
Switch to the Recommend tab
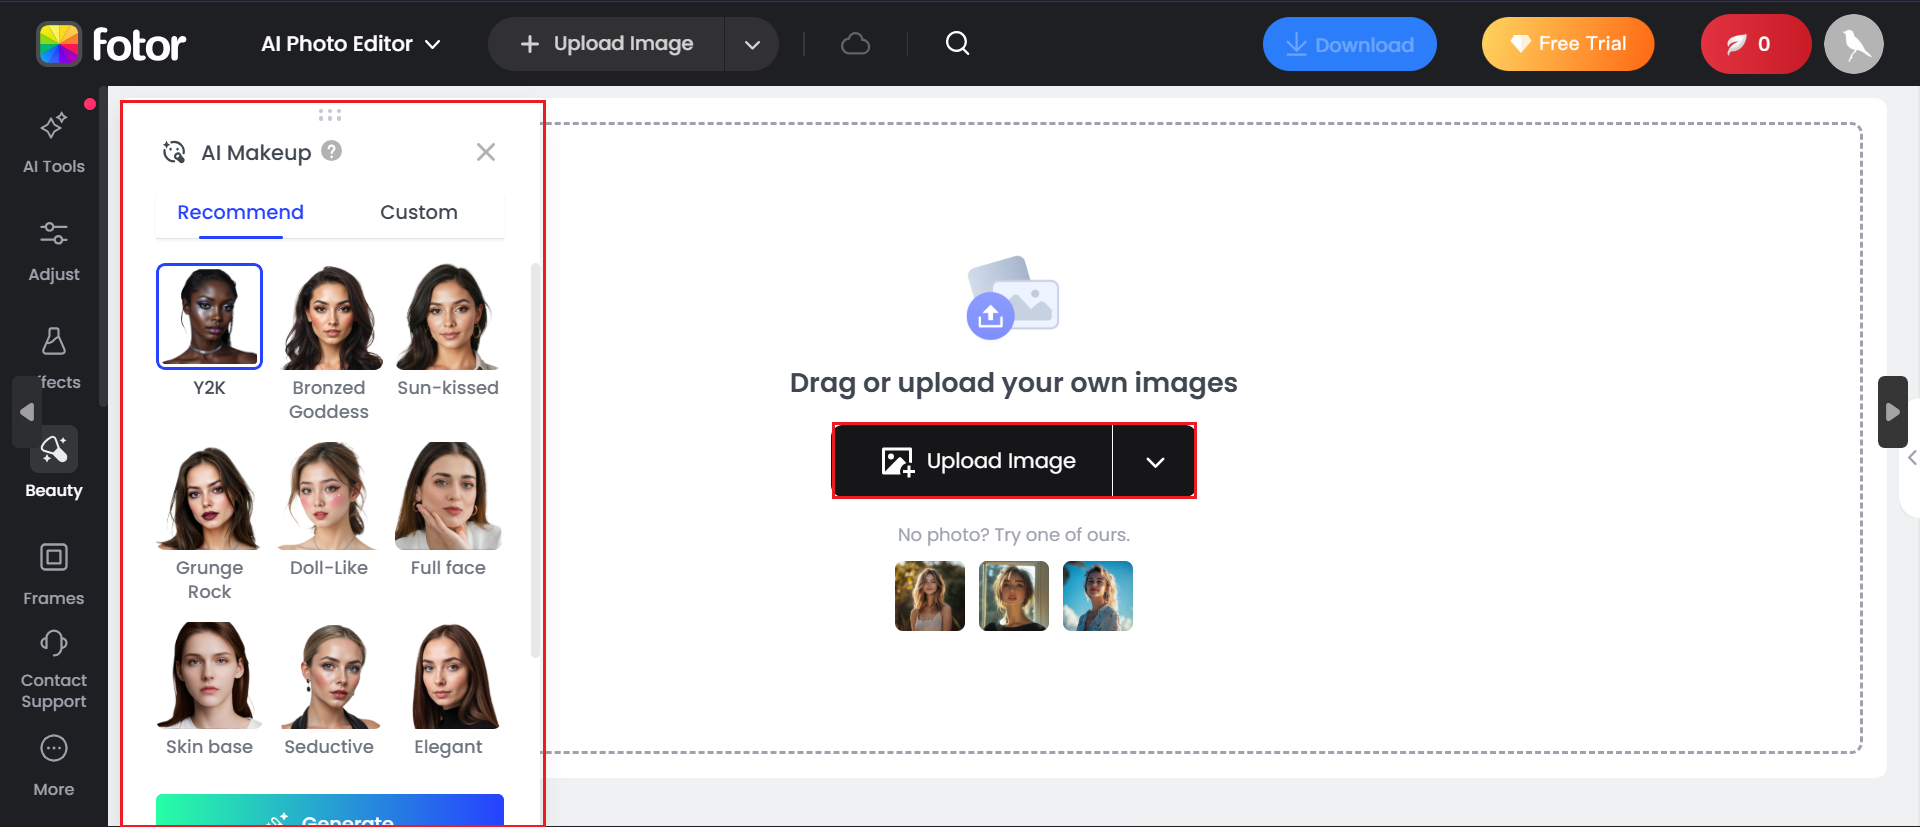click(240, 212)
